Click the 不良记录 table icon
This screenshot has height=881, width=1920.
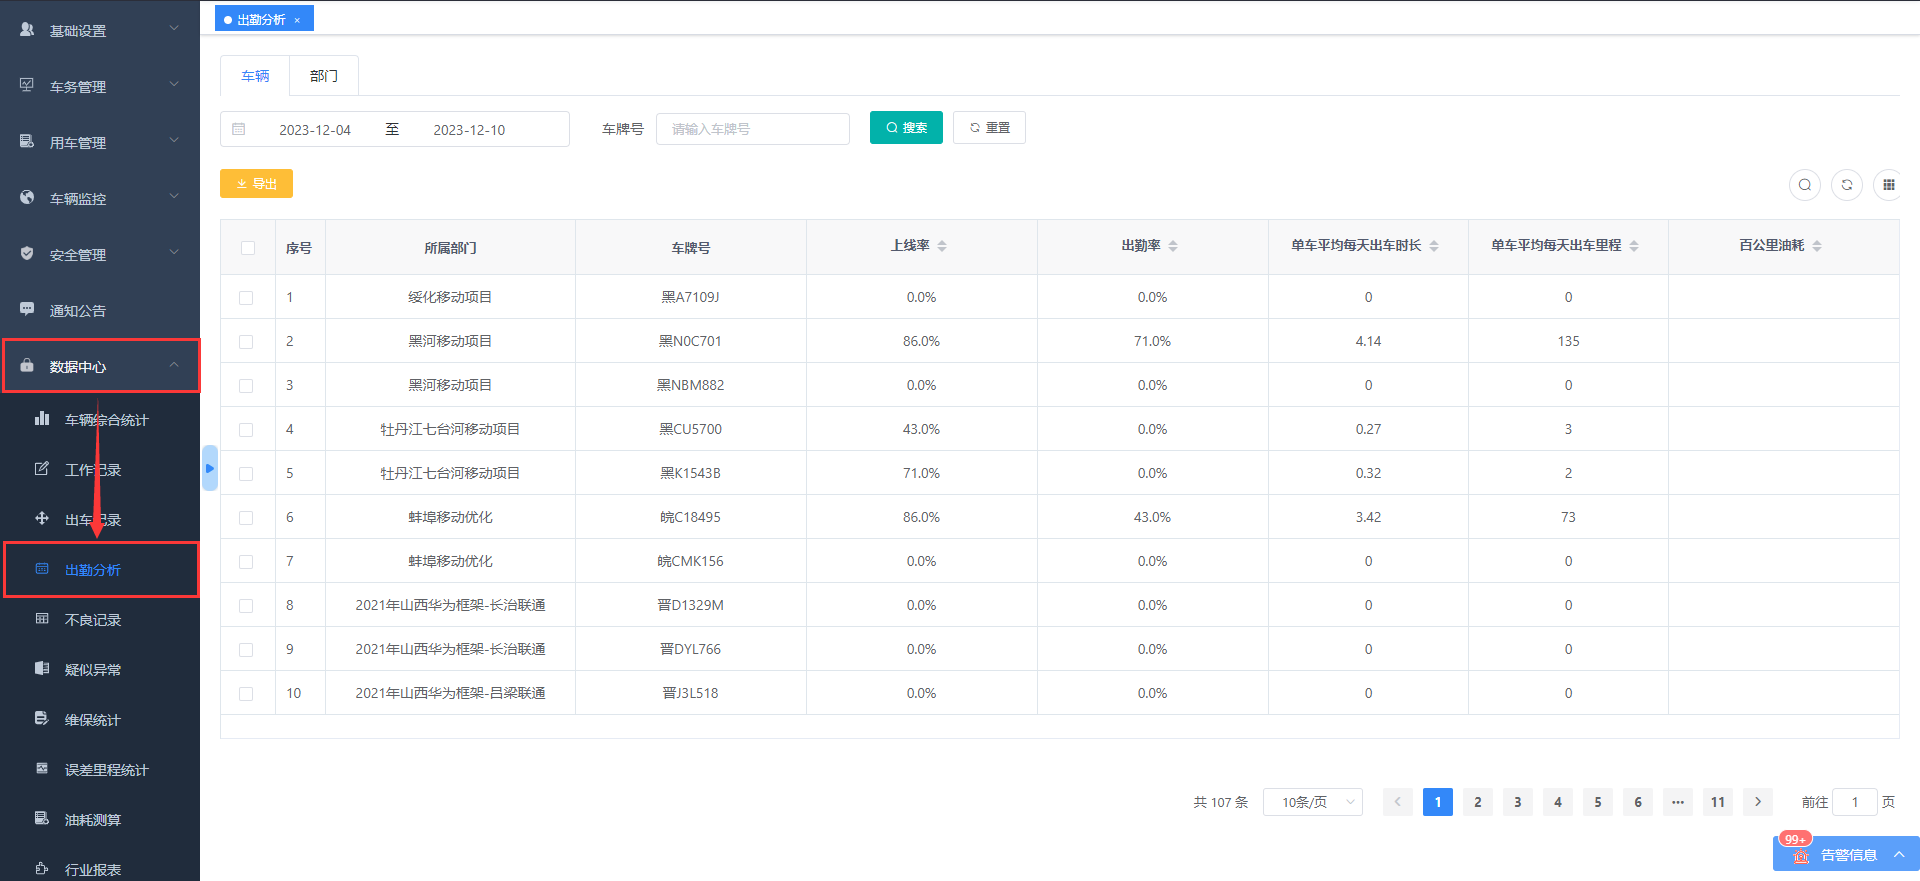tap(42, 619)
